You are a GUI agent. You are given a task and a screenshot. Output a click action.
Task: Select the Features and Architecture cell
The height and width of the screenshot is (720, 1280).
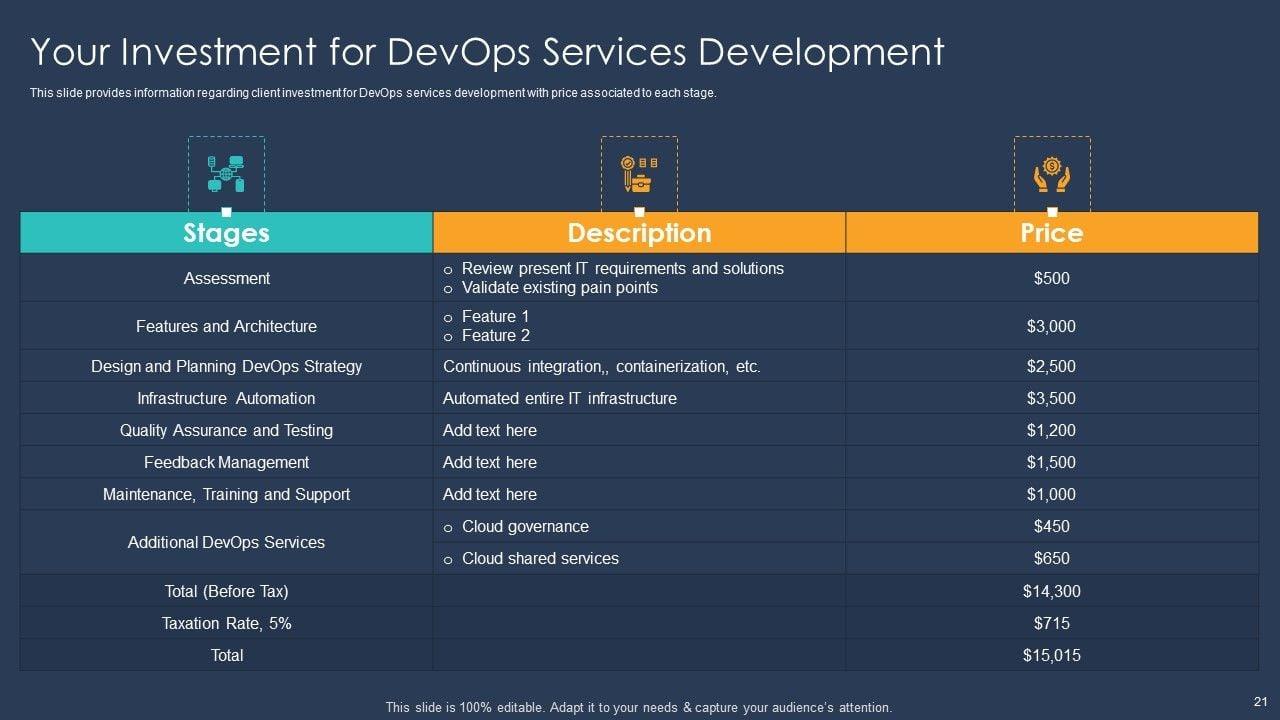pos(226,326)
